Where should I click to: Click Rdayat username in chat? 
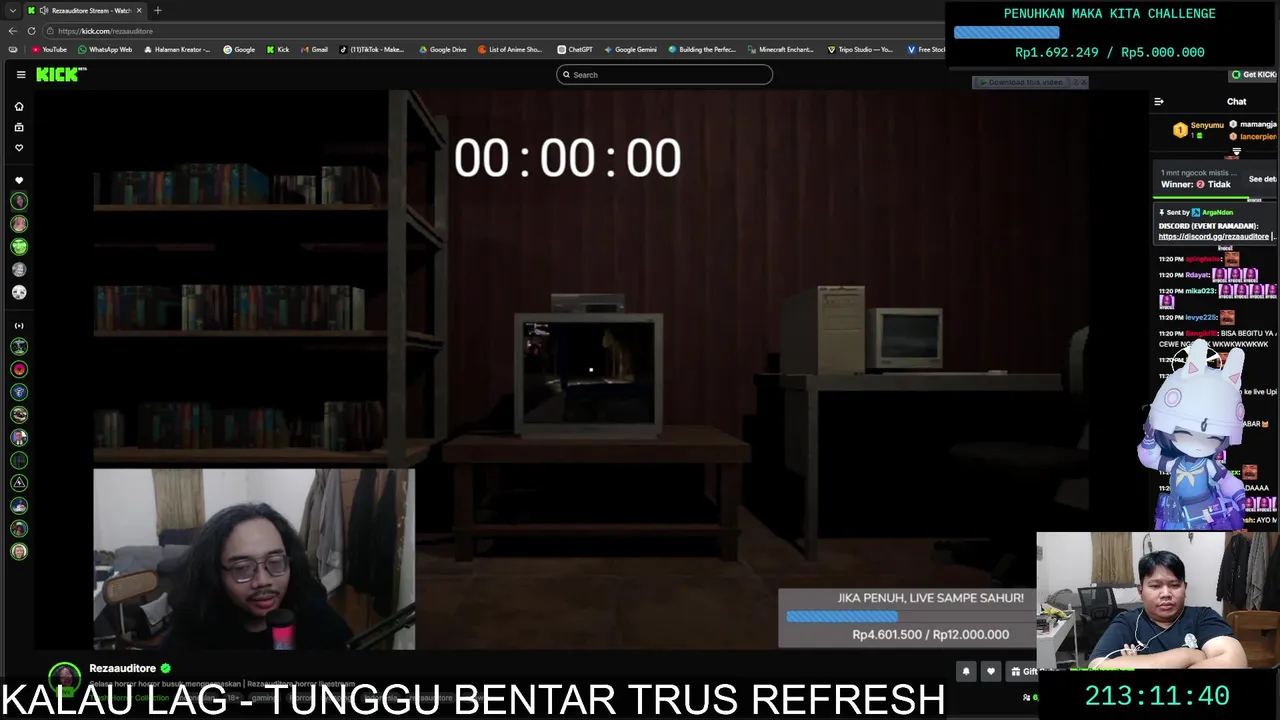point(1198,275)
